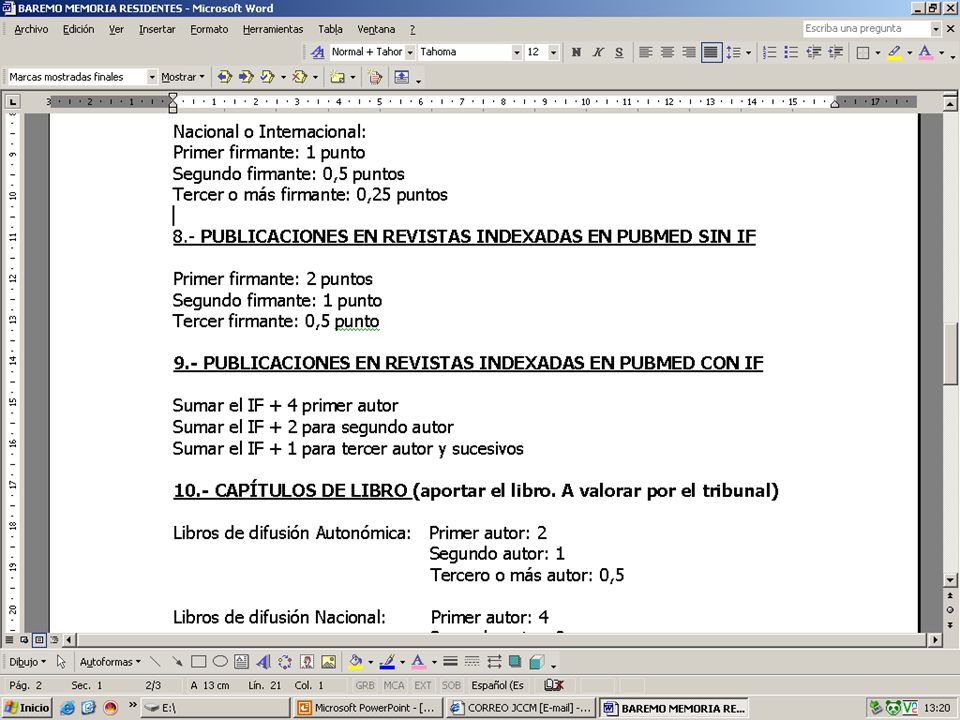Switch to Print Layout view button
Screen dimensions: 960x720
click(39, 640)
